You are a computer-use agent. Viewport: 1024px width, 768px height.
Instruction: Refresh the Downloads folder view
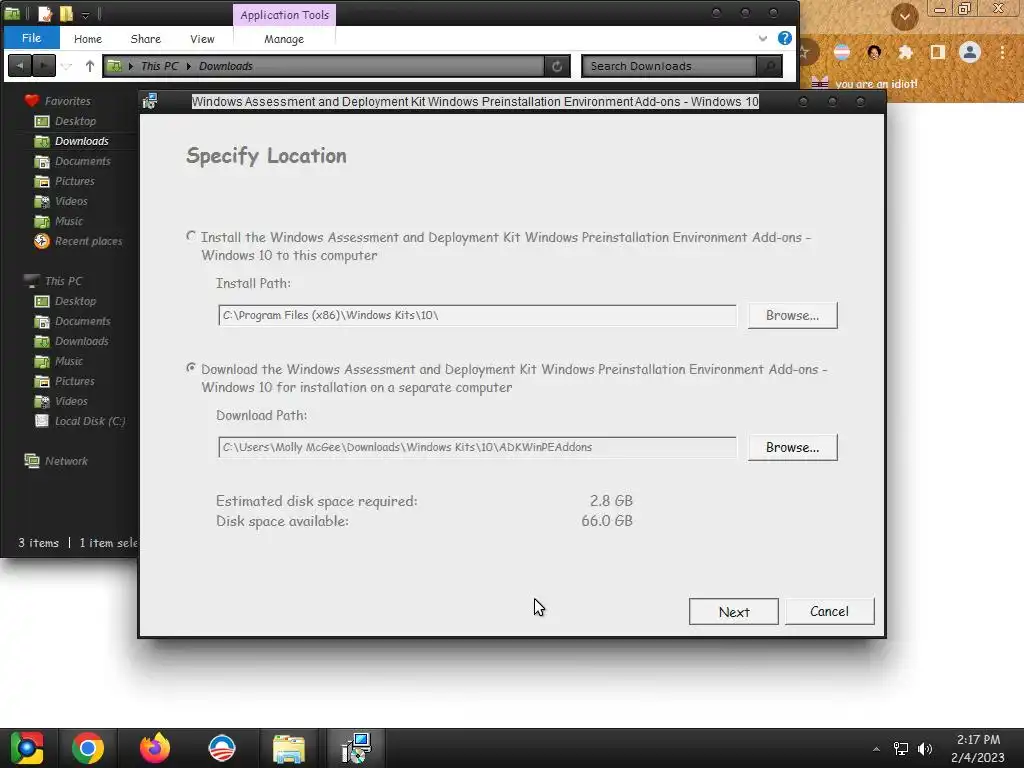(x=557, y=66)
